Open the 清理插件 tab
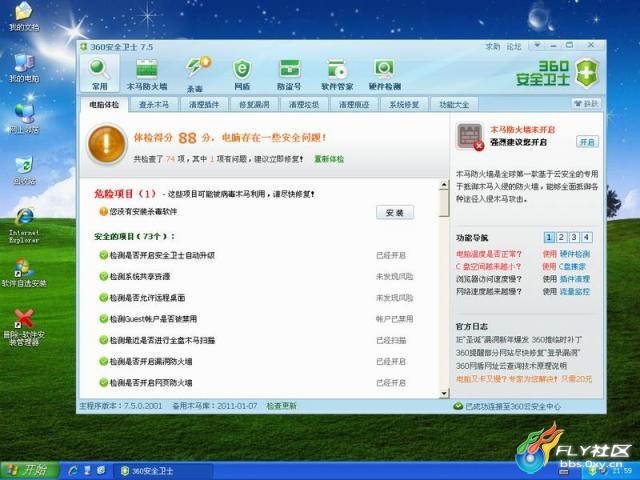 tap(204, 104)
